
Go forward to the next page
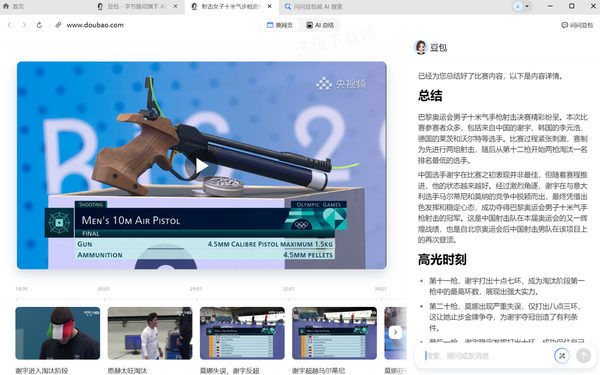24,25
